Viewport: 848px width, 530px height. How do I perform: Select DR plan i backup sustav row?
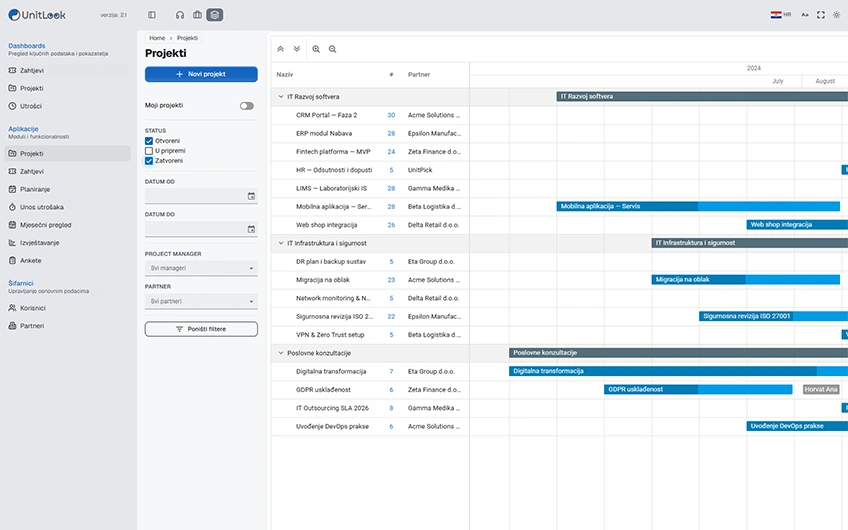(x=370, y=262)
